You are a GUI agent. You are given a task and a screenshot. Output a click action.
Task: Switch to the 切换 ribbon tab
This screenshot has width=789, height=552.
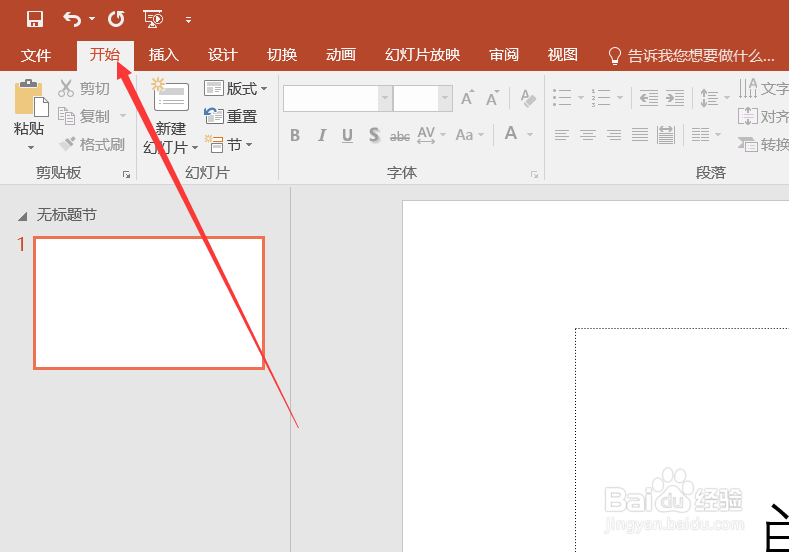[x=282, y=55]
